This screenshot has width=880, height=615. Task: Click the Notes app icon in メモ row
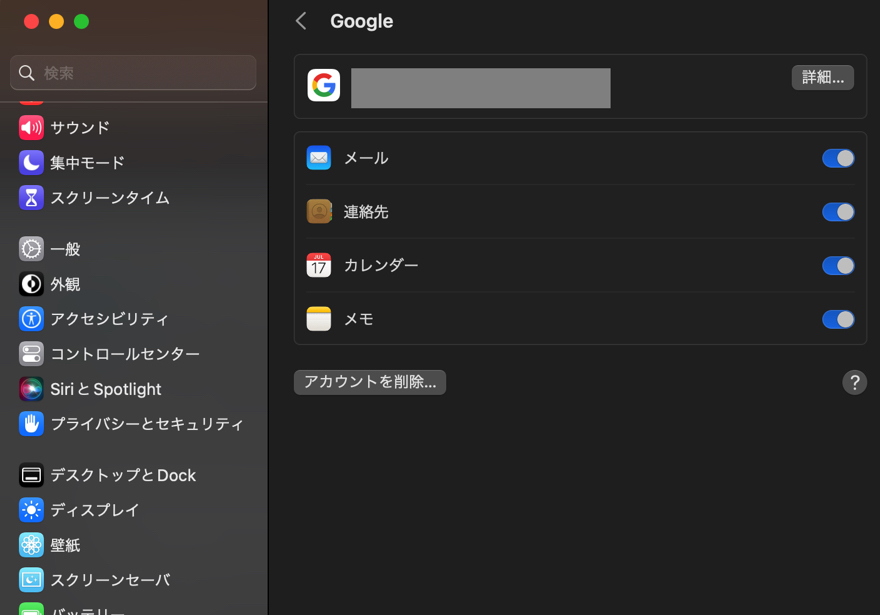319,319
